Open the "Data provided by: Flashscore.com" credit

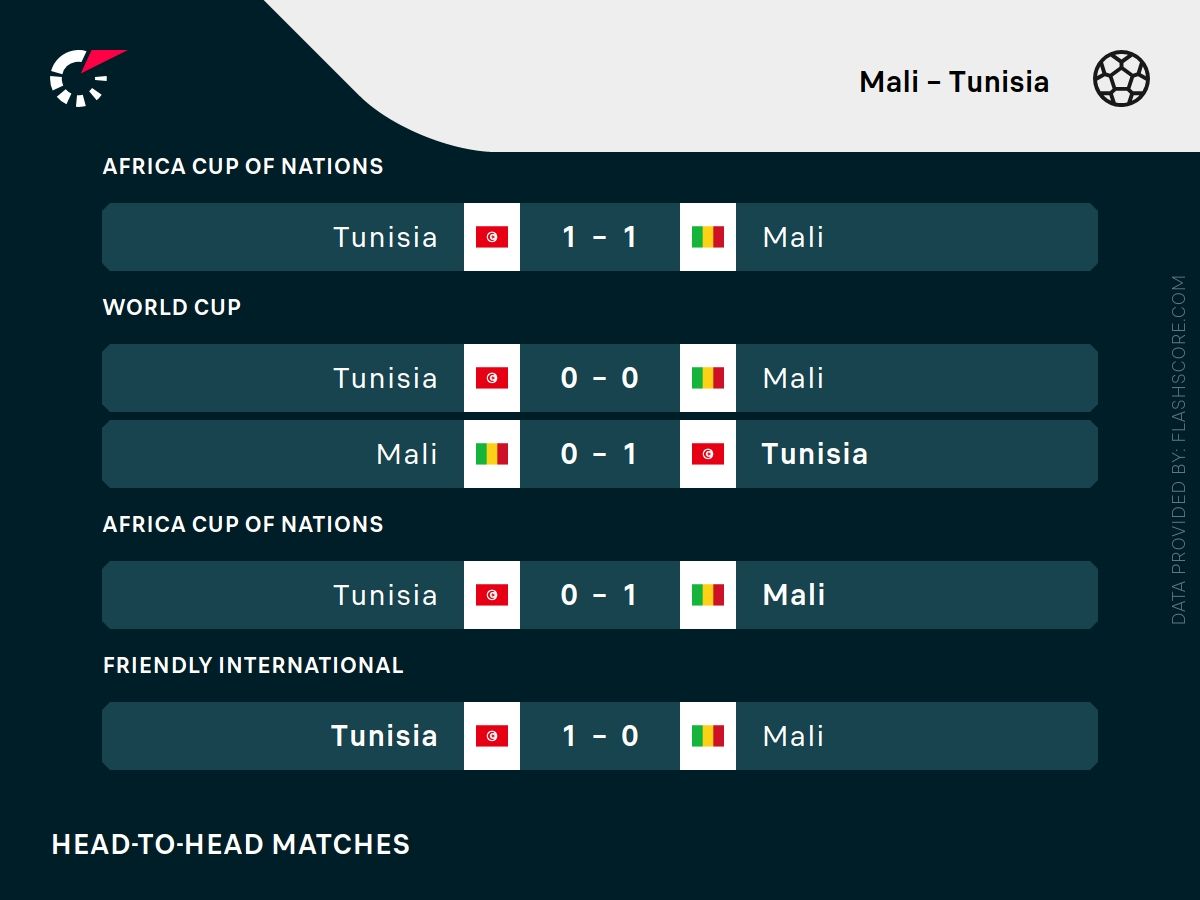(x=1179, y=450)
